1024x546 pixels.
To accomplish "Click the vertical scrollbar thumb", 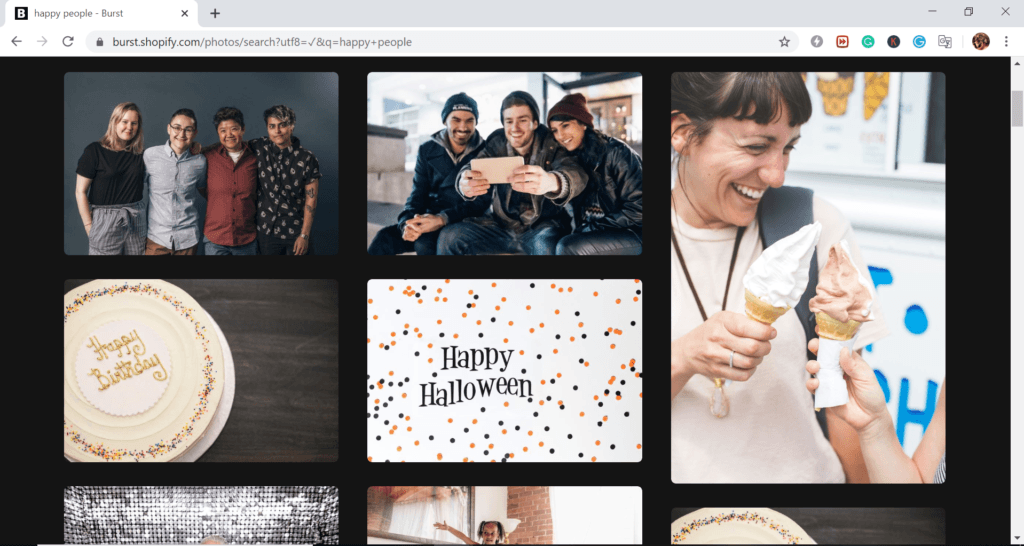I will pyautogui.click(x=1017, y=108).
